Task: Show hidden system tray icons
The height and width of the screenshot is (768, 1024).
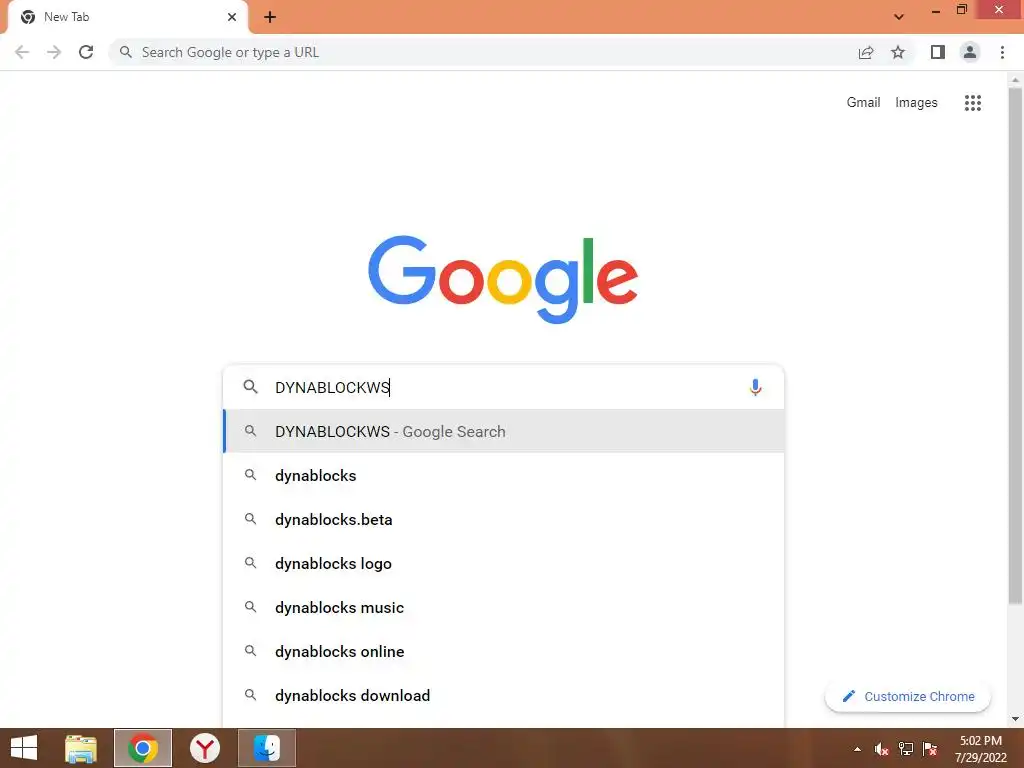Action: 857,749
